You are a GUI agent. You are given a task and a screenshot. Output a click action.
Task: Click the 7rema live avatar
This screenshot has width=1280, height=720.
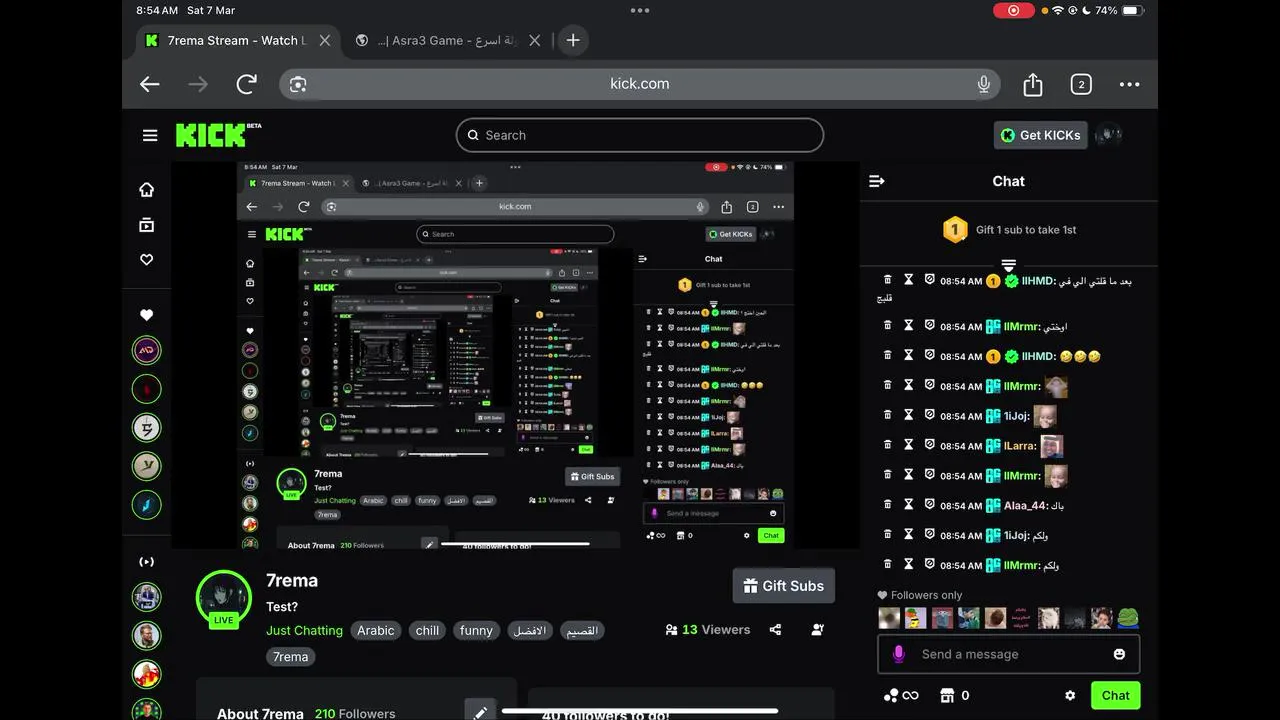click(x=223, y=598)
